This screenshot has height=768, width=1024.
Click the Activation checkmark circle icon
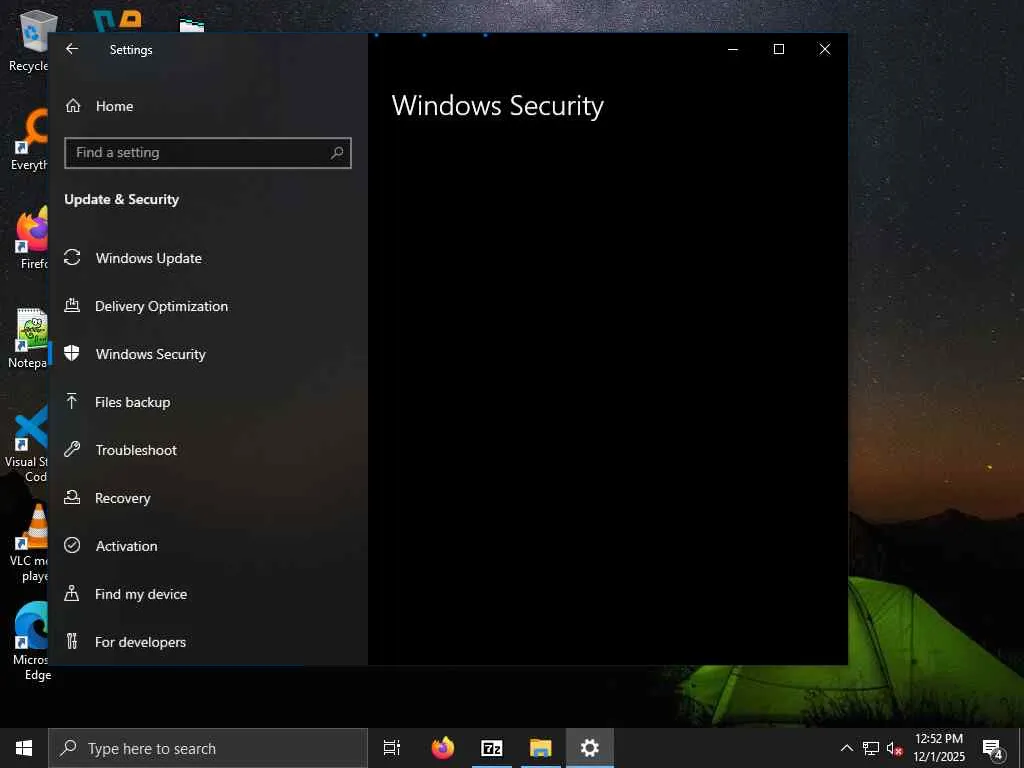72,545
